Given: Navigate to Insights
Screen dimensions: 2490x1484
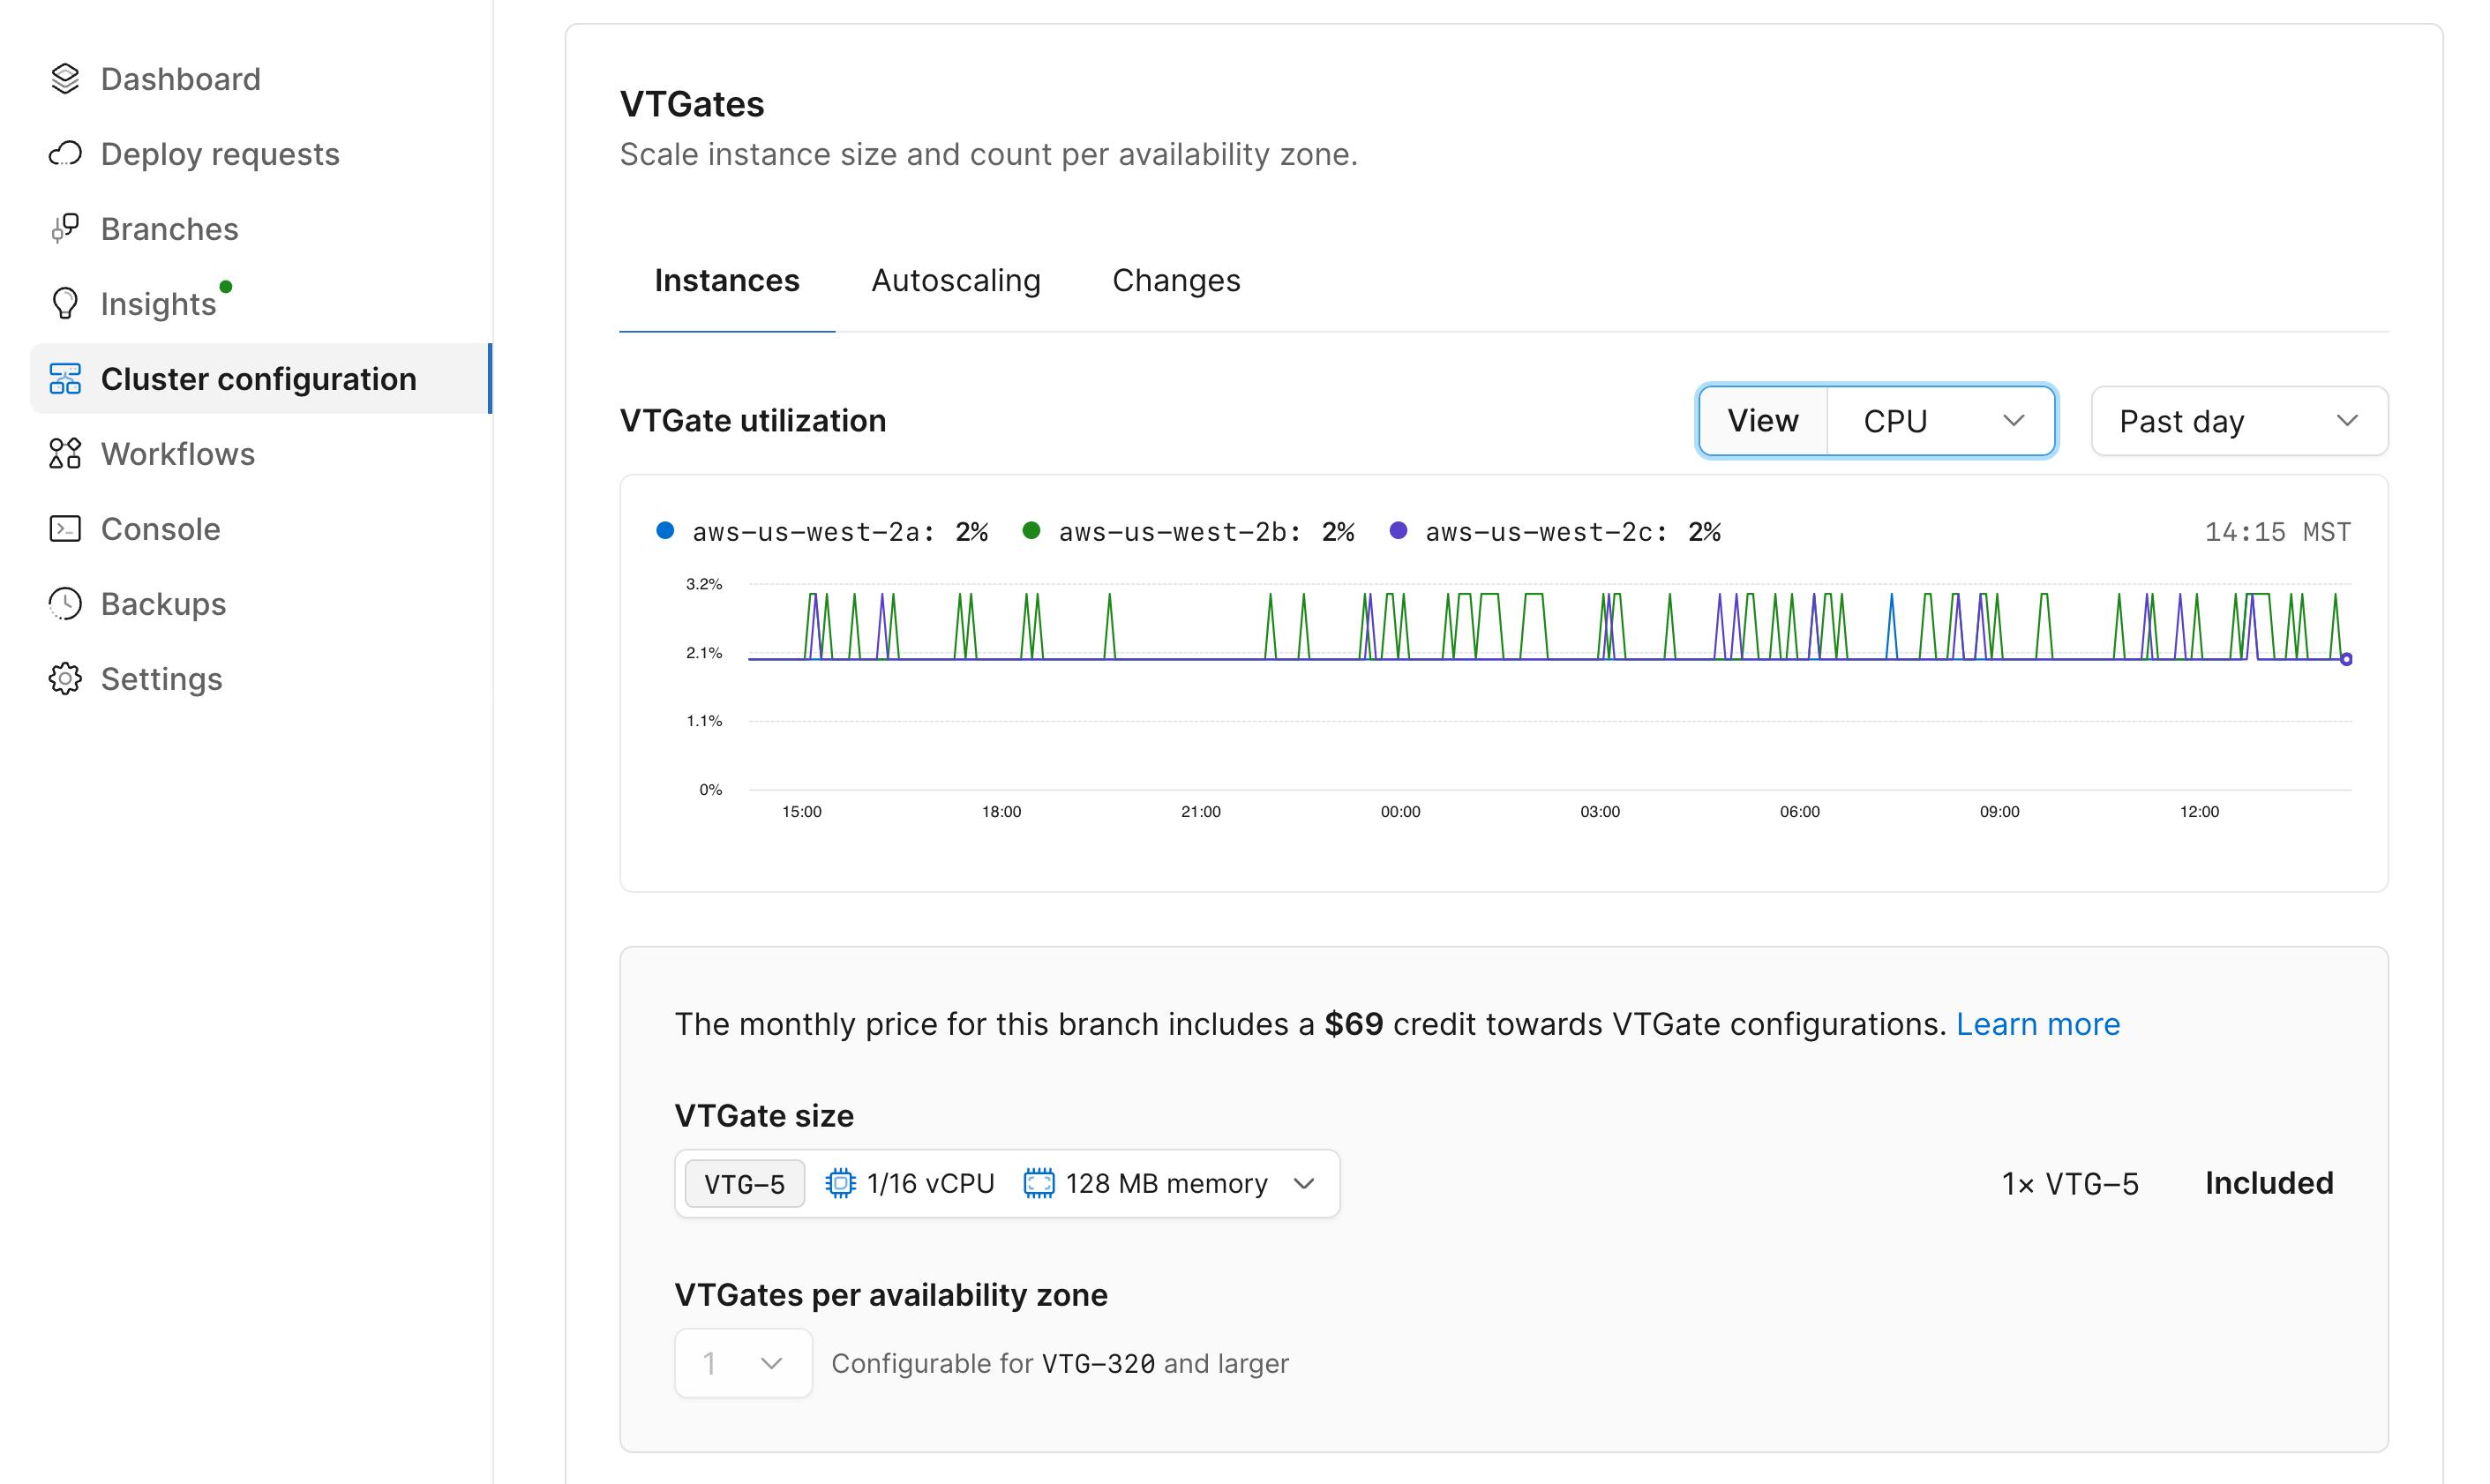Looking at the screenshot, I should [159, 304].
